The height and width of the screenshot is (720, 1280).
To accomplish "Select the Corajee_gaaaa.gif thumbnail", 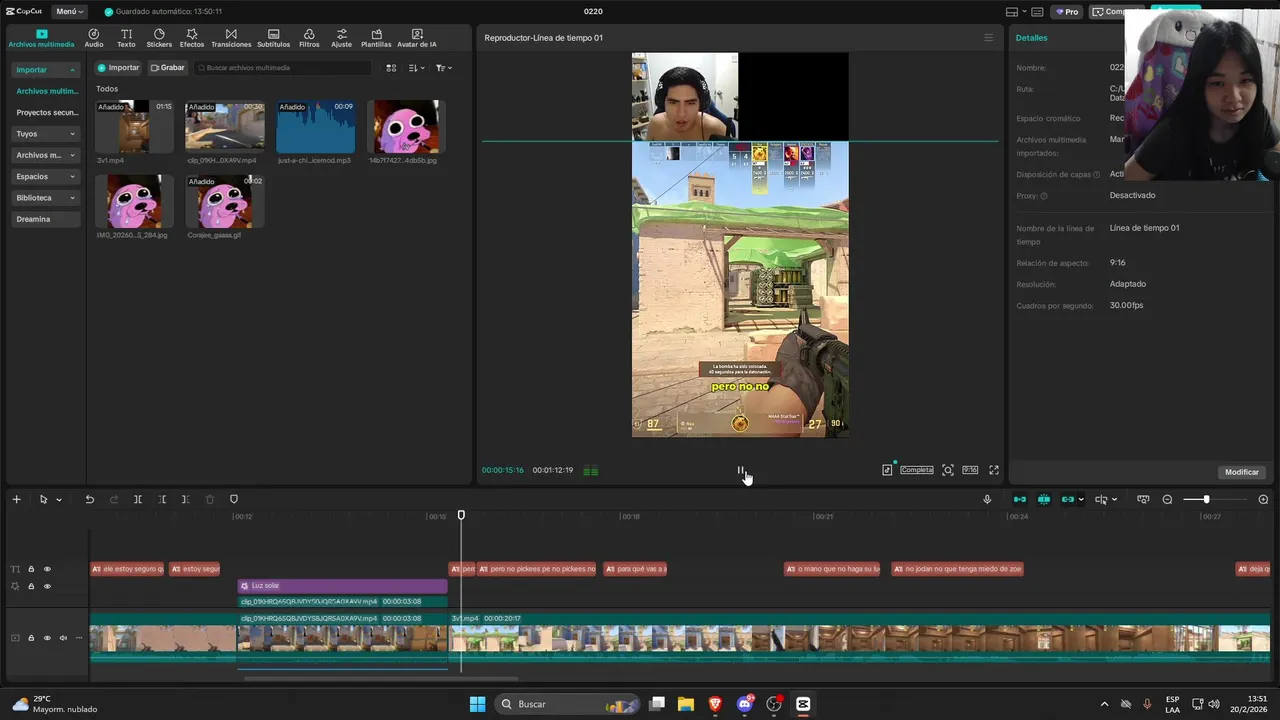I will pyautogui.click(x=224, y=201).
